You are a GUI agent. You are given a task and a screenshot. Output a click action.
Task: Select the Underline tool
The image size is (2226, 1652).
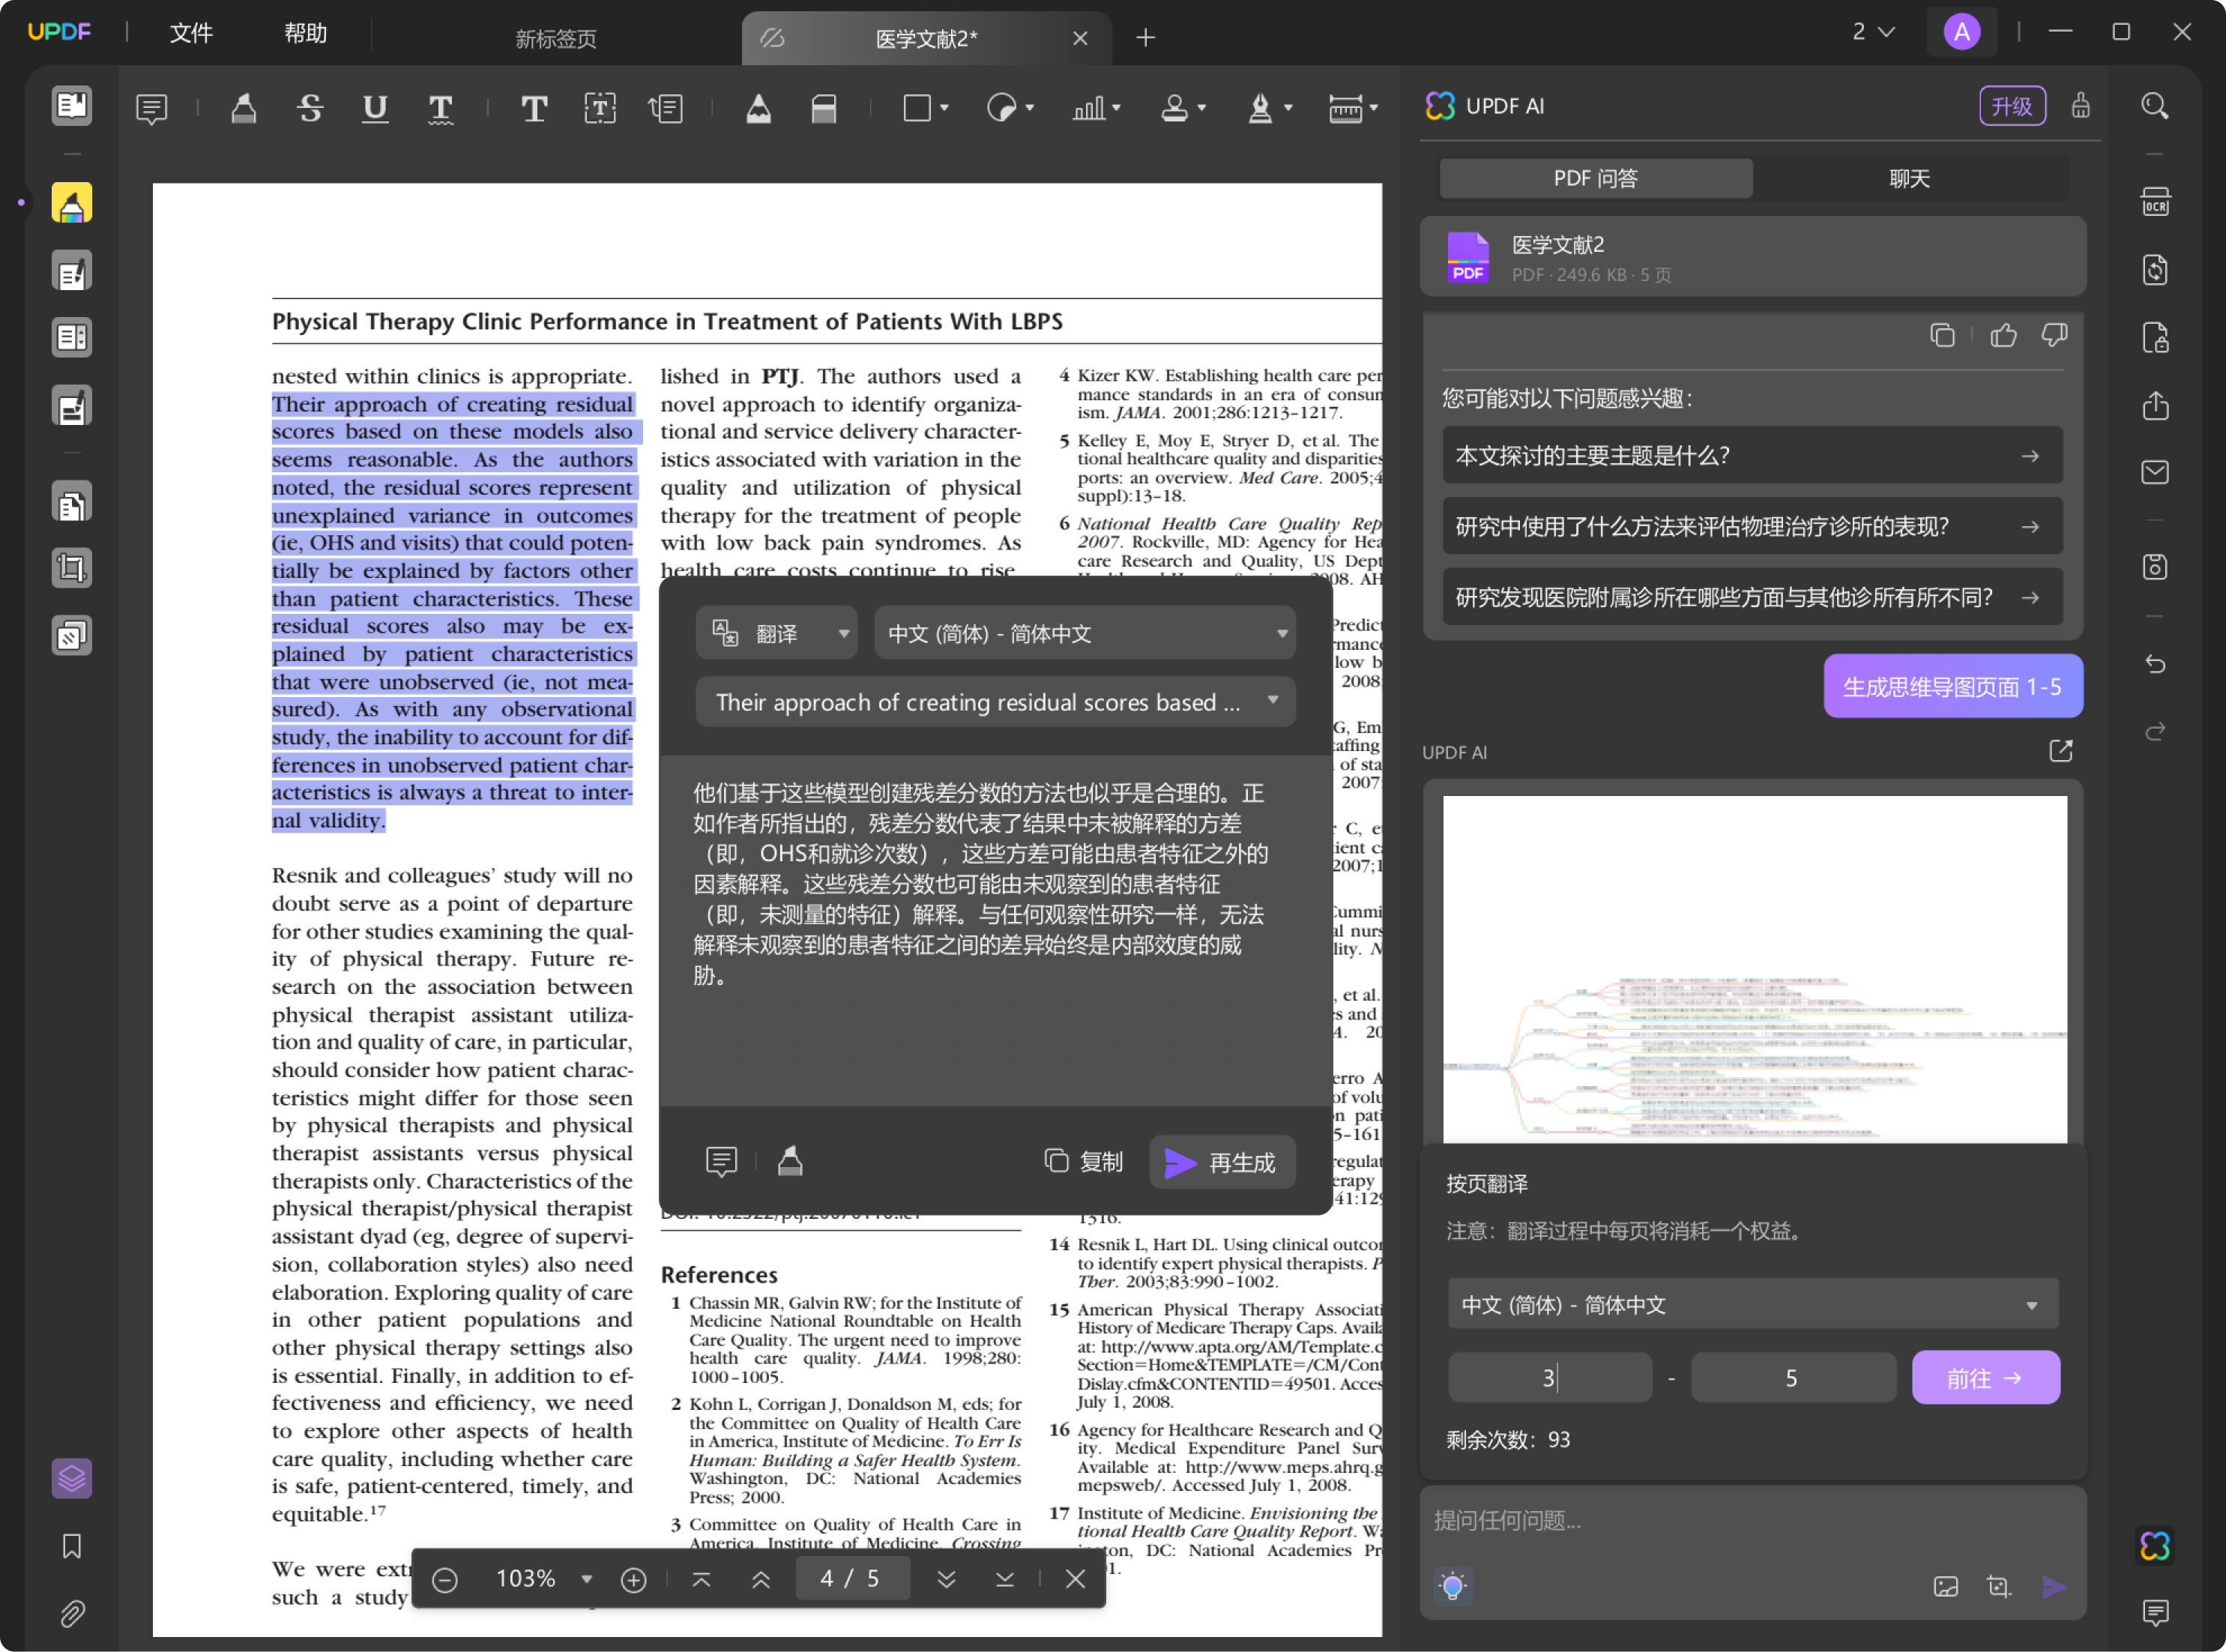375,107
